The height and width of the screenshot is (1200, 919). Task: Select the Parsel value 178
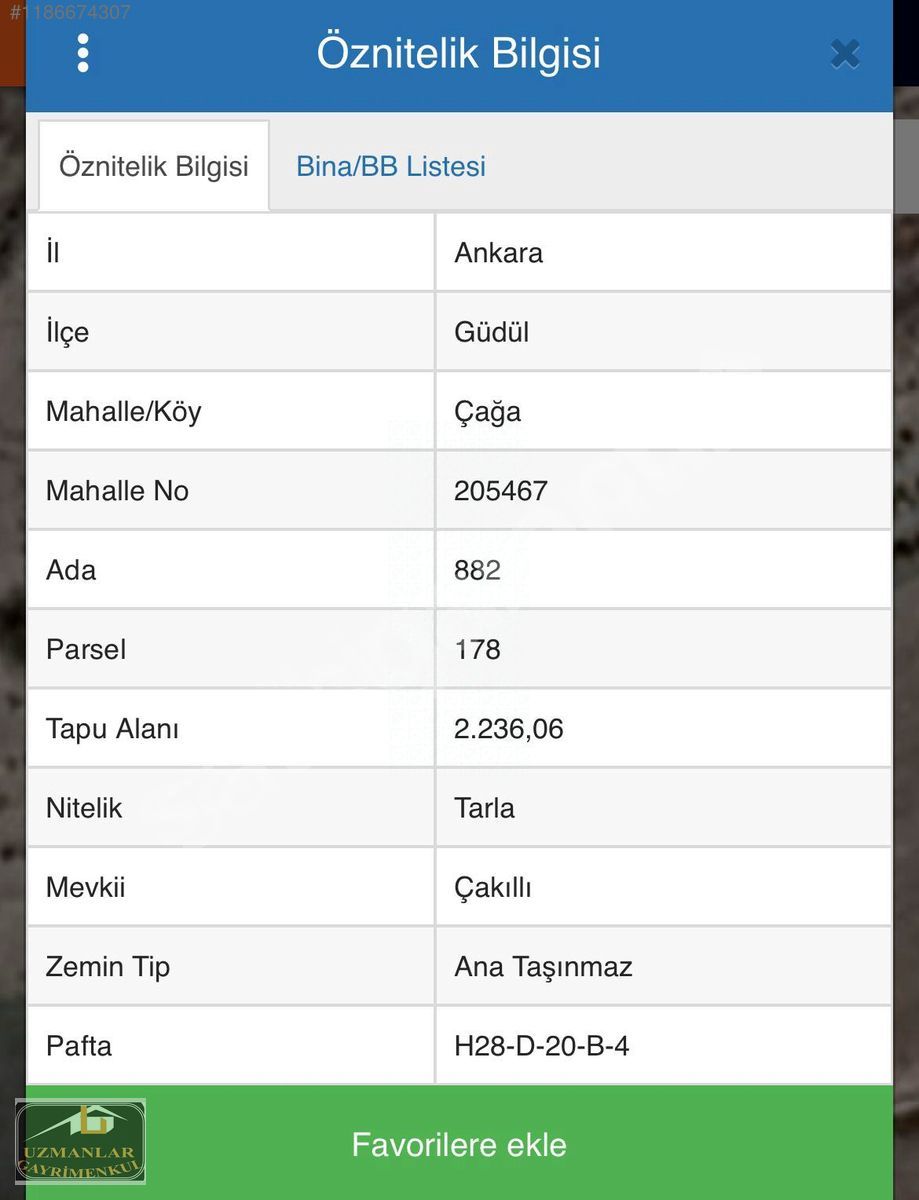pos(477,650)
